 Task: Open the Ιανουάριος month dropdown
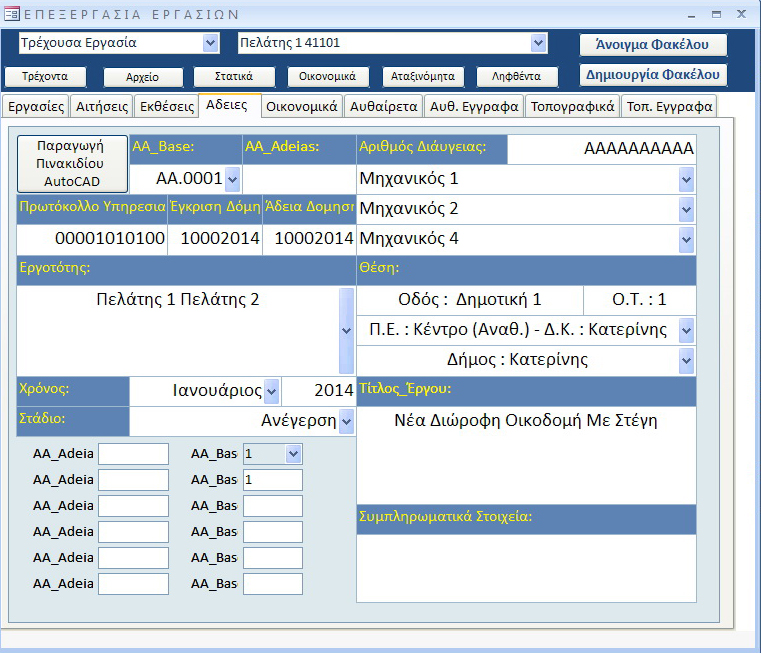pos(270,392)
